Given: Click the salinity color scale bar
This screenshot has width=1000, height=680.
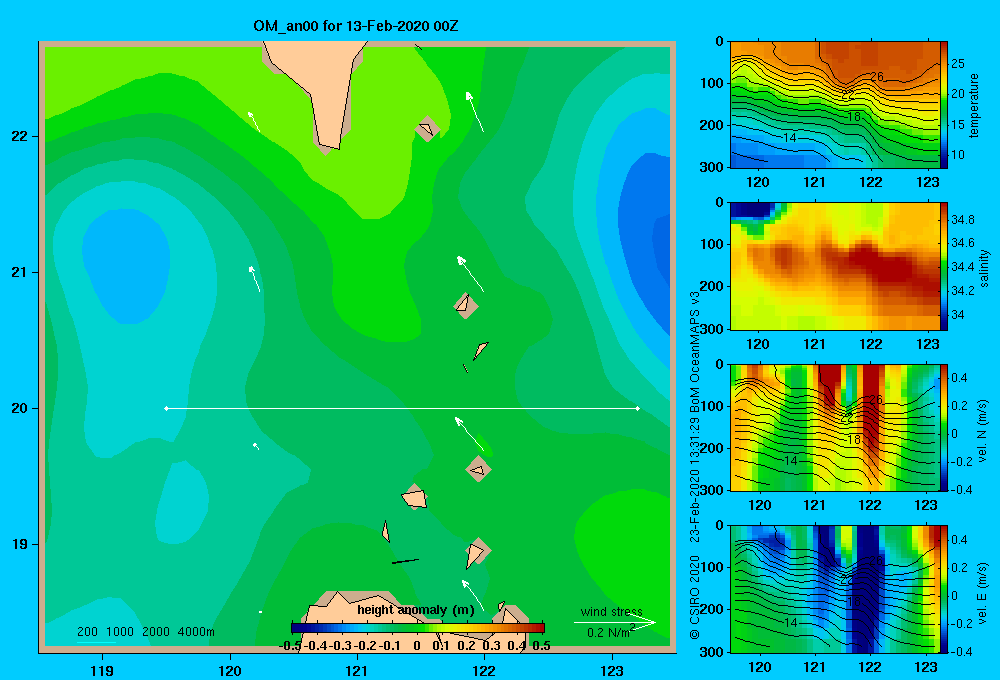Looking at the screenshot, I should [944, 266].
